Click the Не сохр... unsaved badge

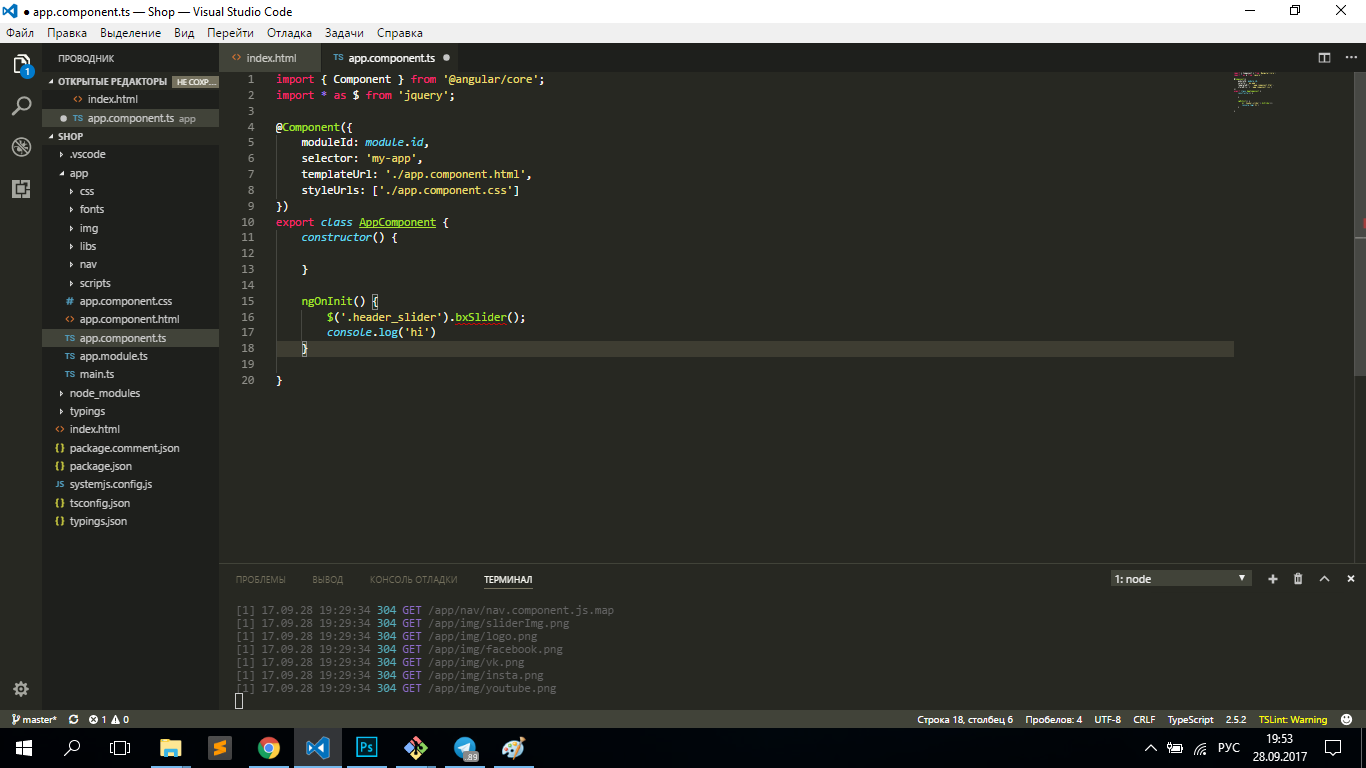(195, 82)
